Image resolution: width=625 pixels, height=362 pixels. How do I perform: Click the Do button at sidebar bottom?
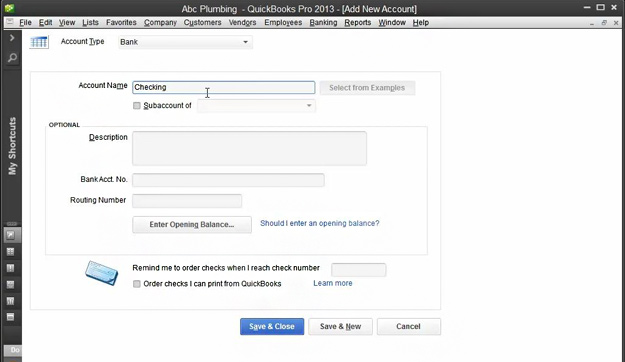coord(12,350)
